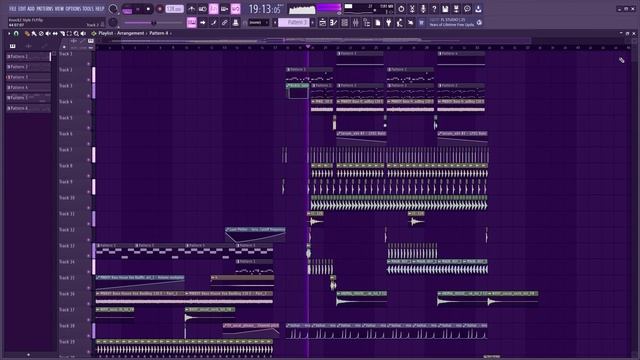Toggle blend recording overdub icon

(x=224, y=9)
